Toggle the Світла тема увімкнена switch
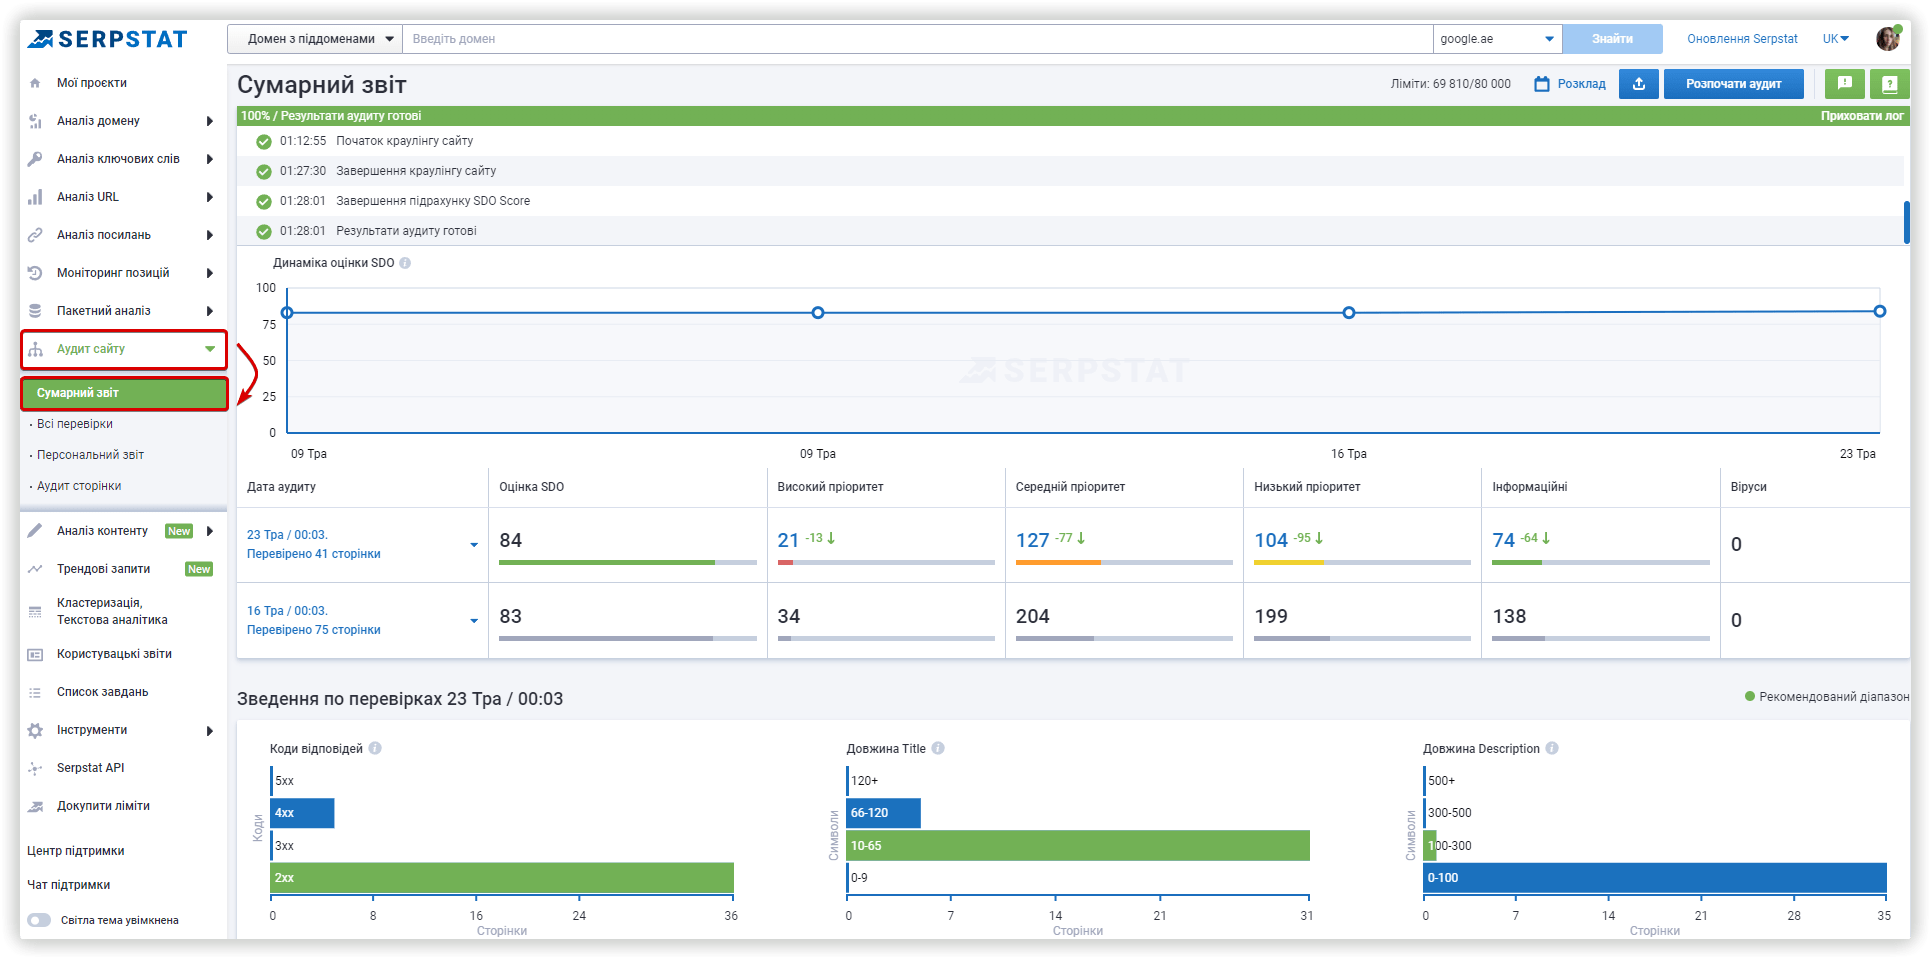 pyautogui.click(x=39, y=920)
